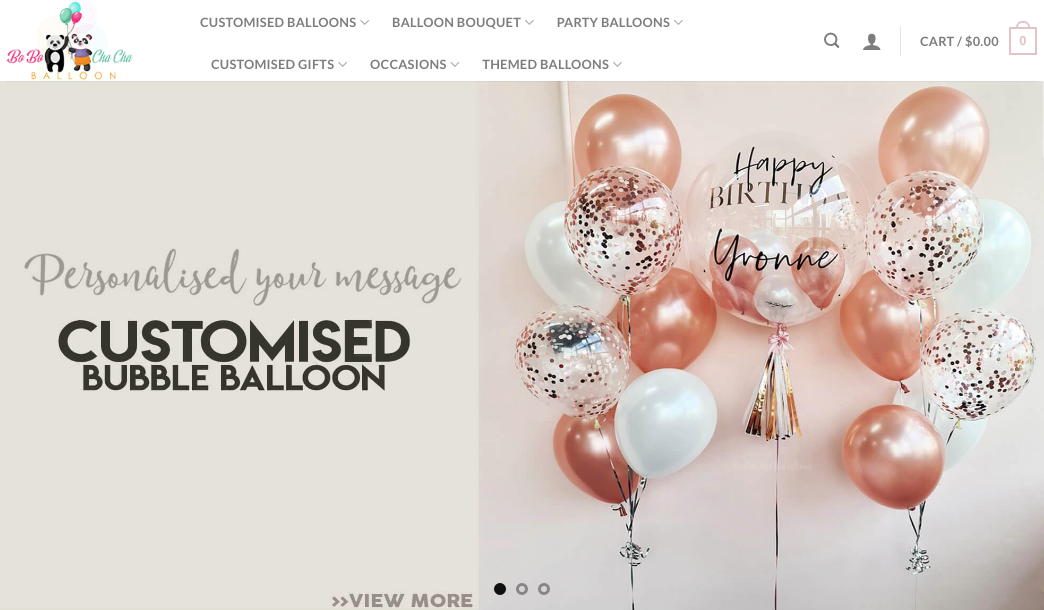The width and height of the screenshot is (1044, 610).
Task: Open the Customised Gifts menu item
Action: (x=272, y=65)
